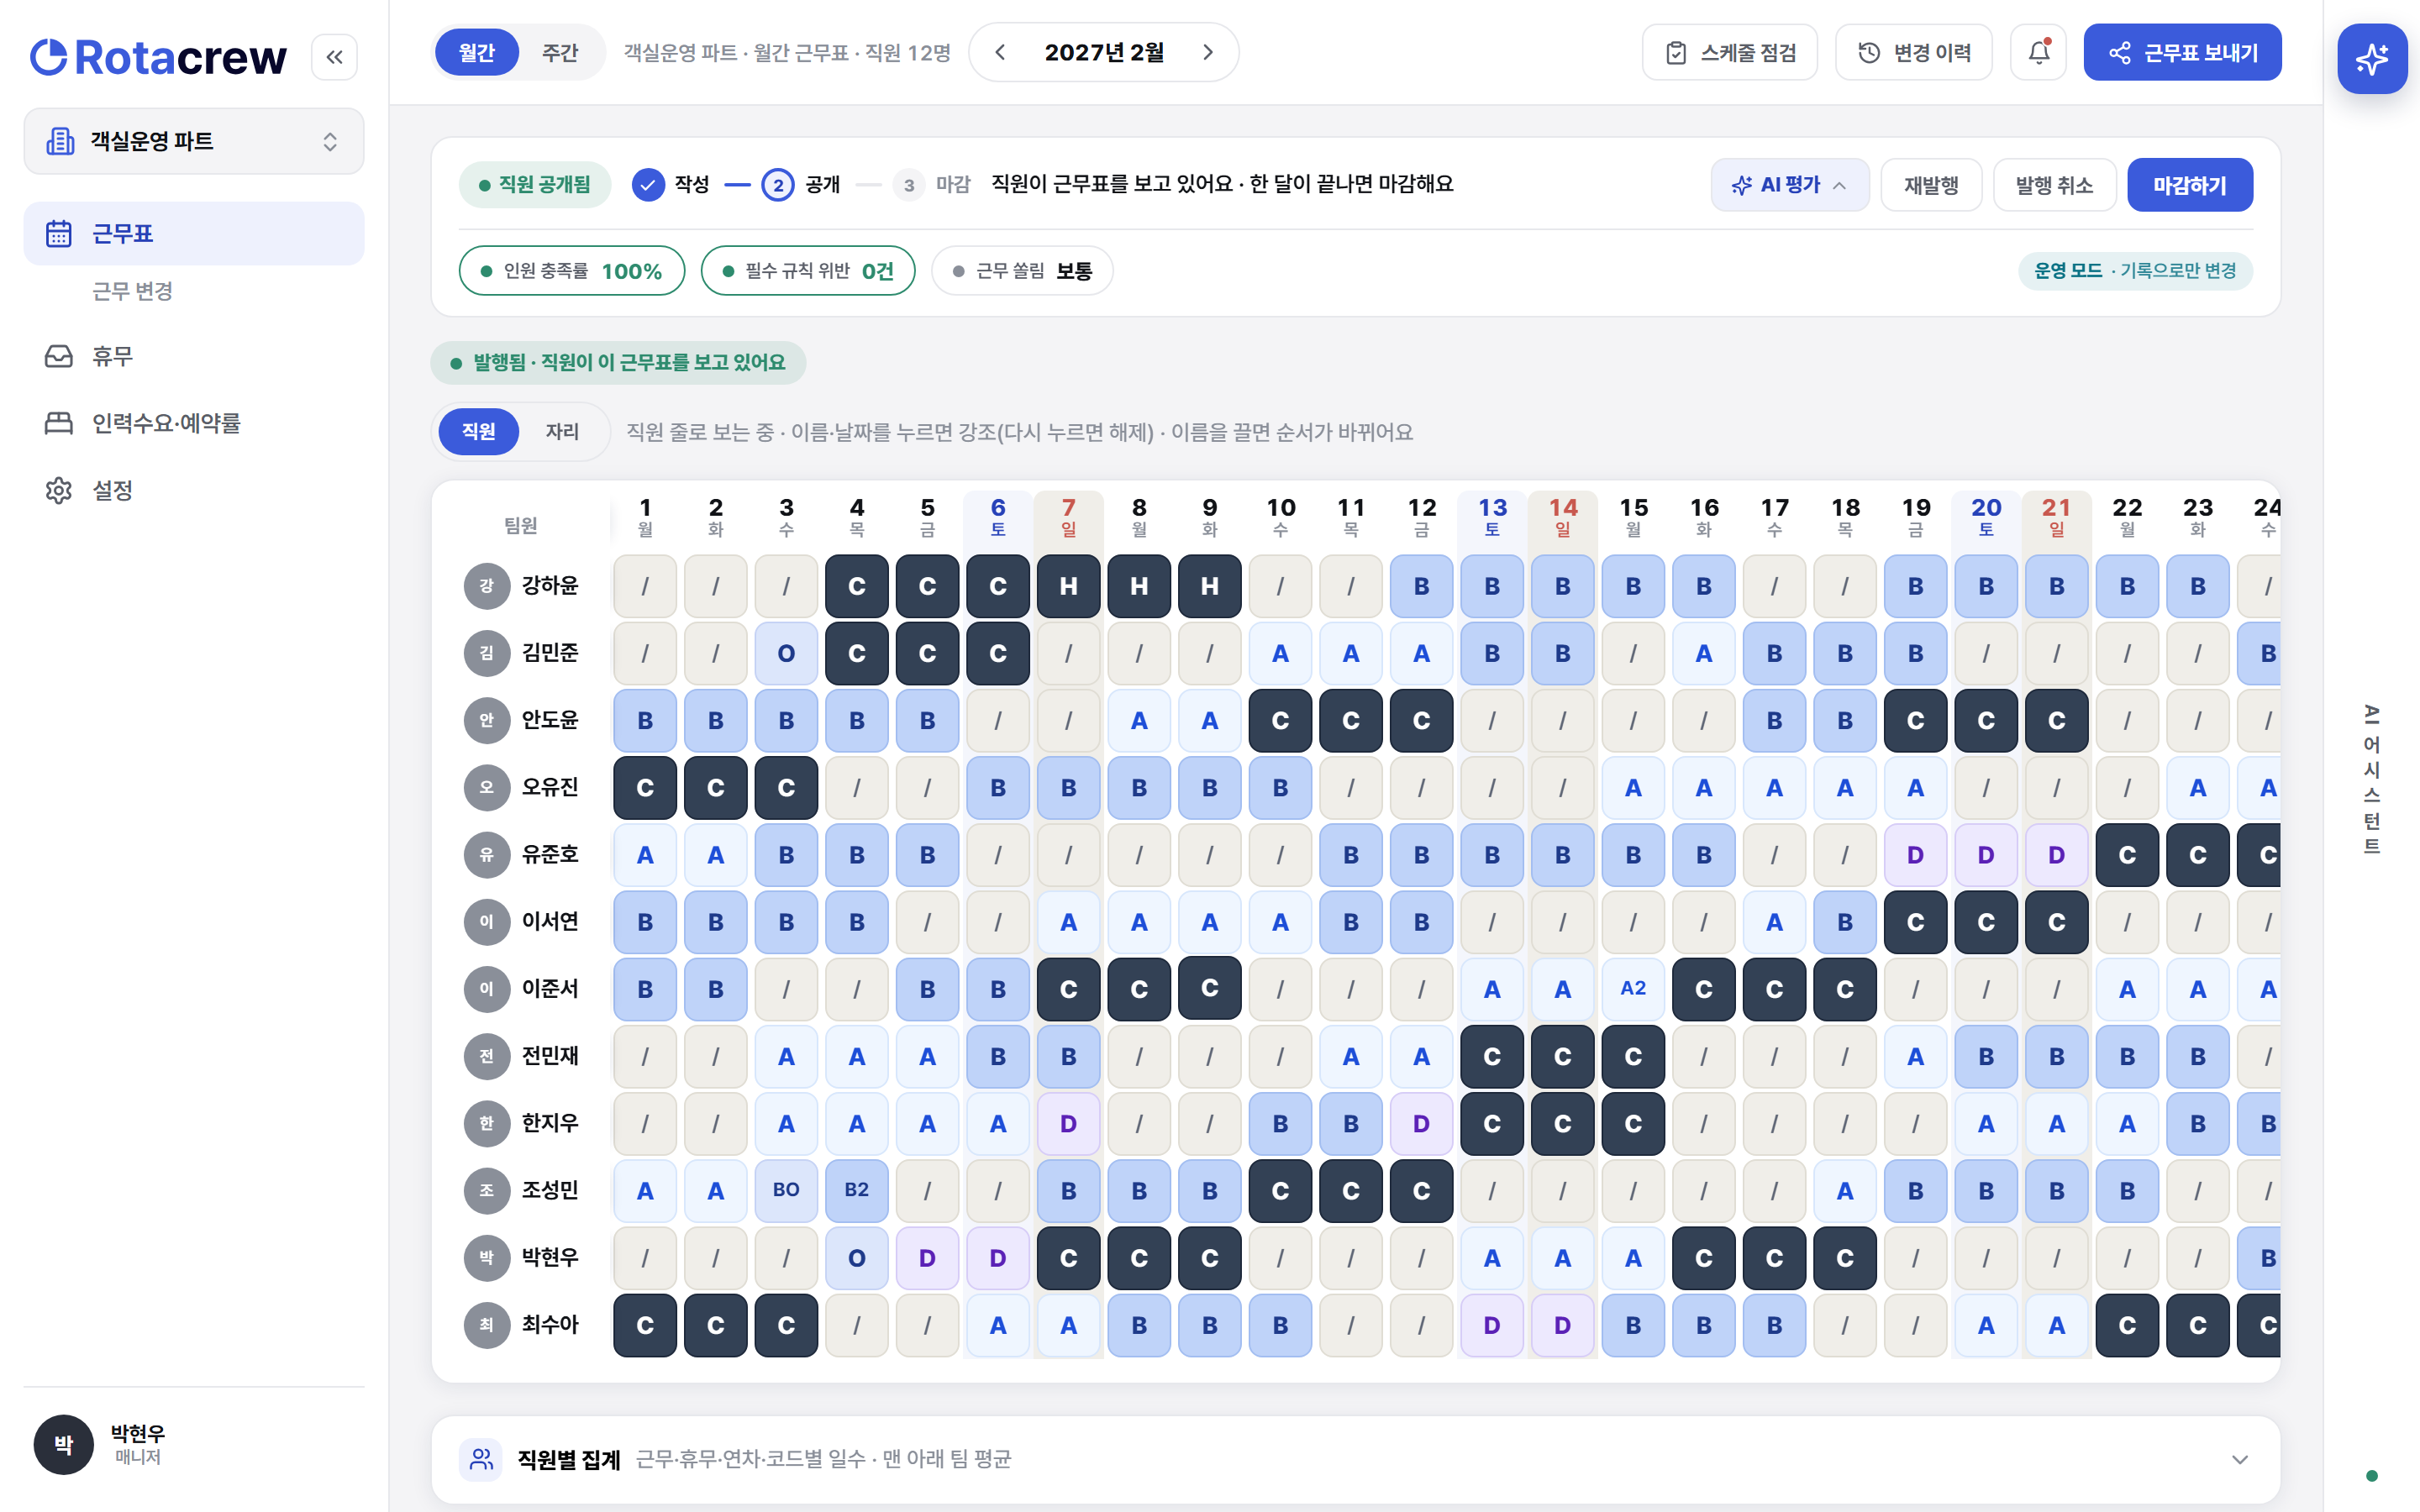Click the 마감 step 3 indicator

tap(908, 184)
